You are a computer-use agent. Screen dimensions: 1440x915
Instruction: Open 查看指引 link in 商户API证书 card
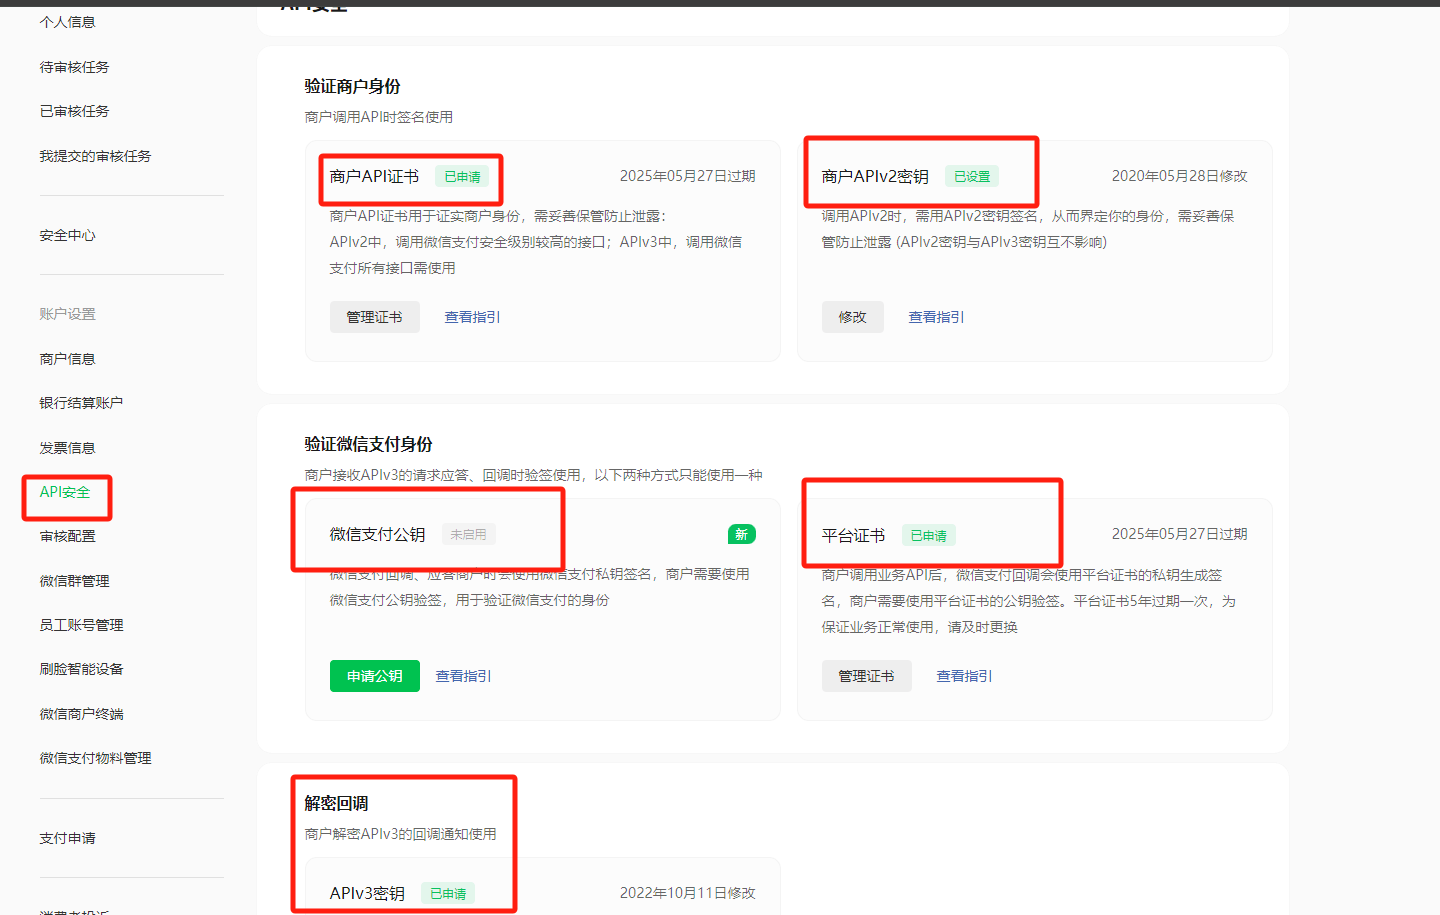[472, 317]
